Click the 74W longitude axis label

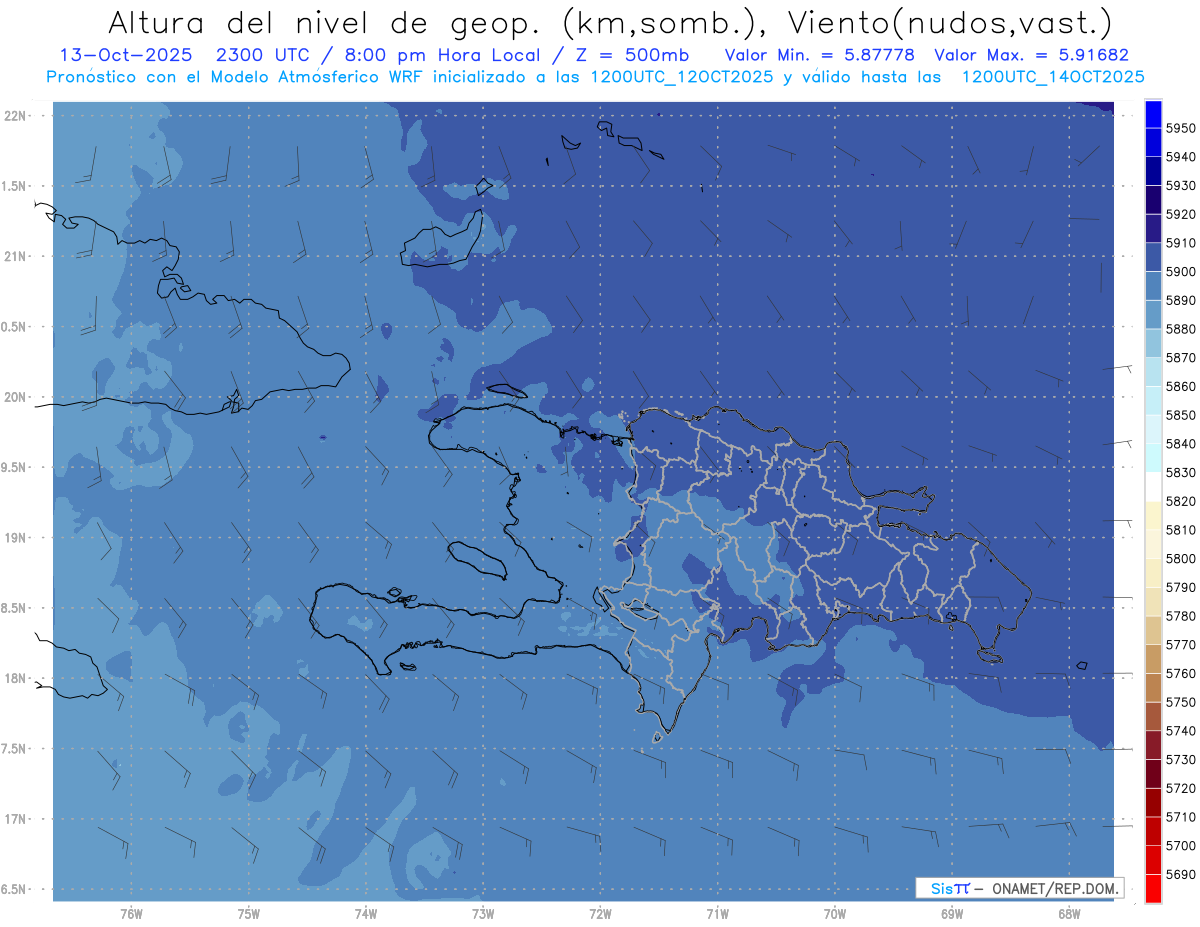point(366,913)
